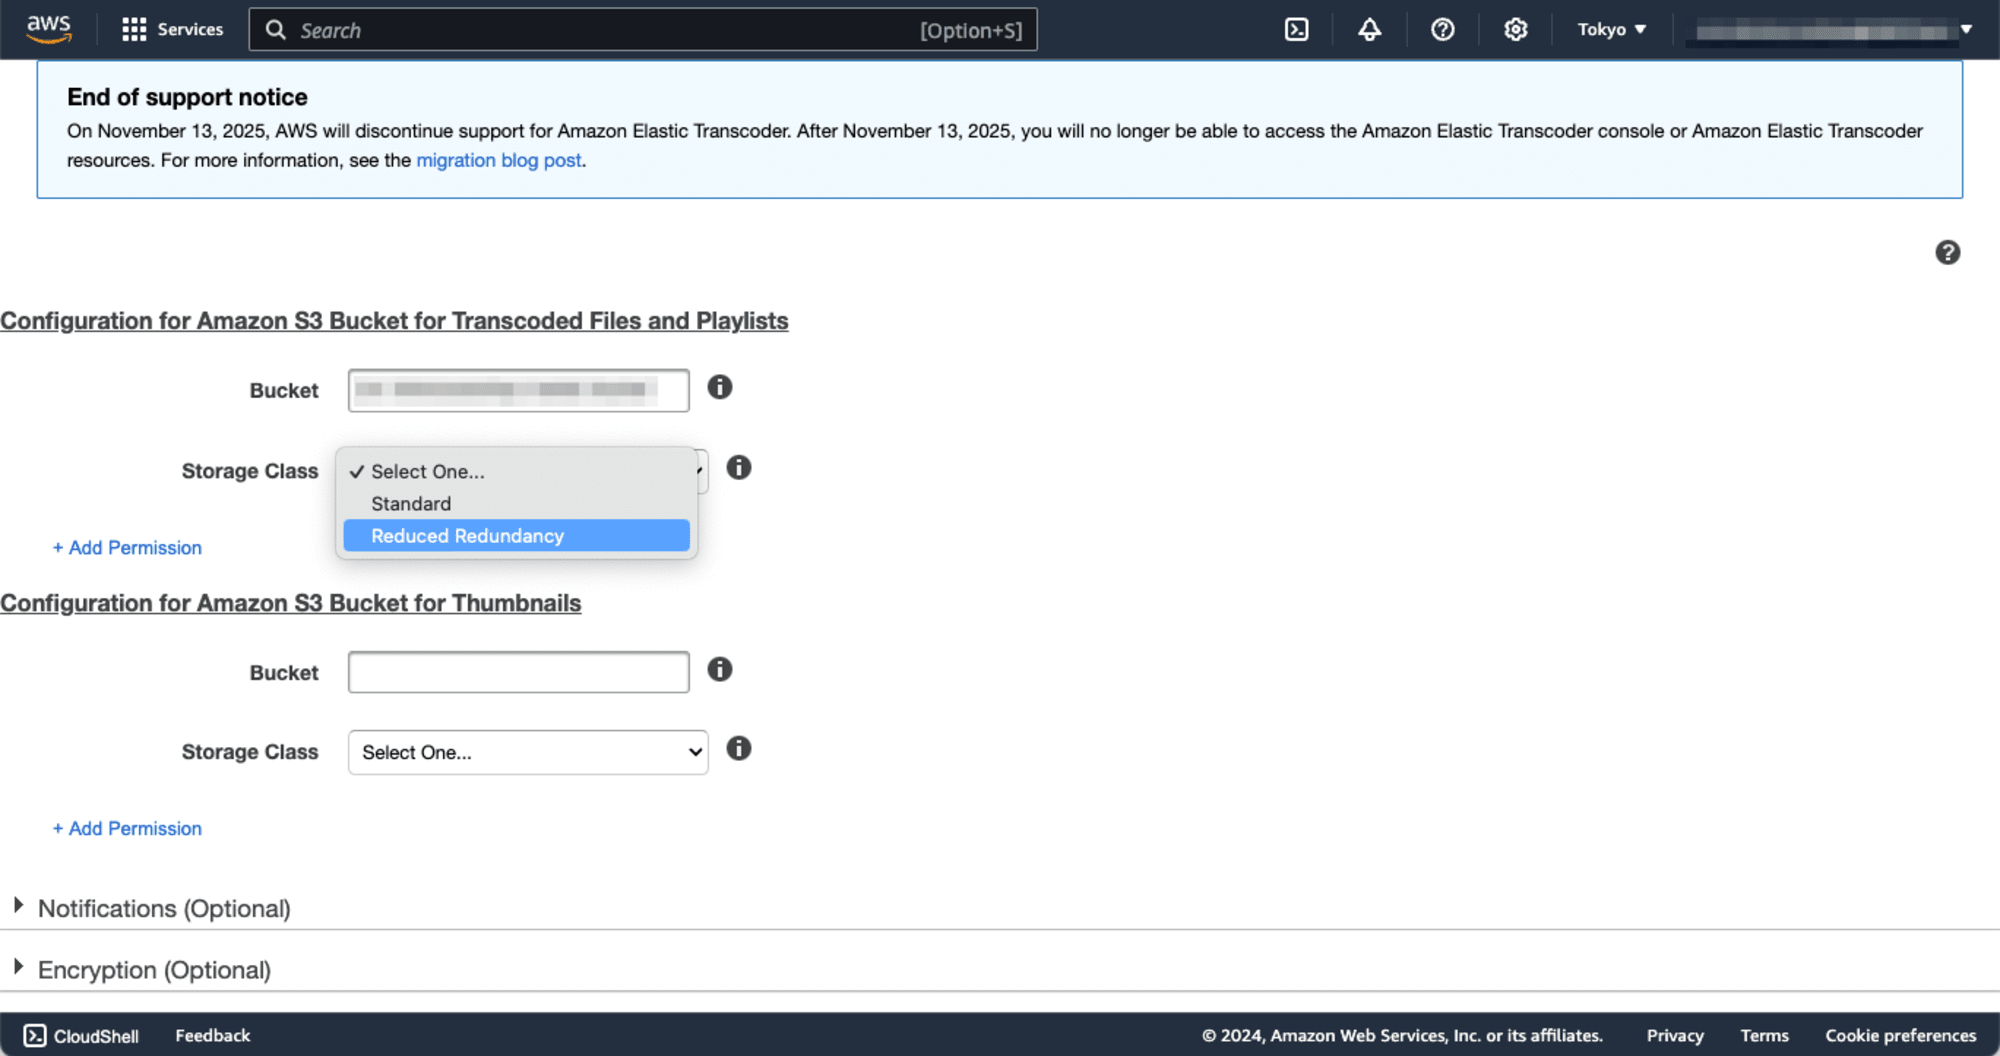The height and width of the screenshot is (1056, 2000).
Task: Open the Terms footer link
Action: point(1764,1035)
